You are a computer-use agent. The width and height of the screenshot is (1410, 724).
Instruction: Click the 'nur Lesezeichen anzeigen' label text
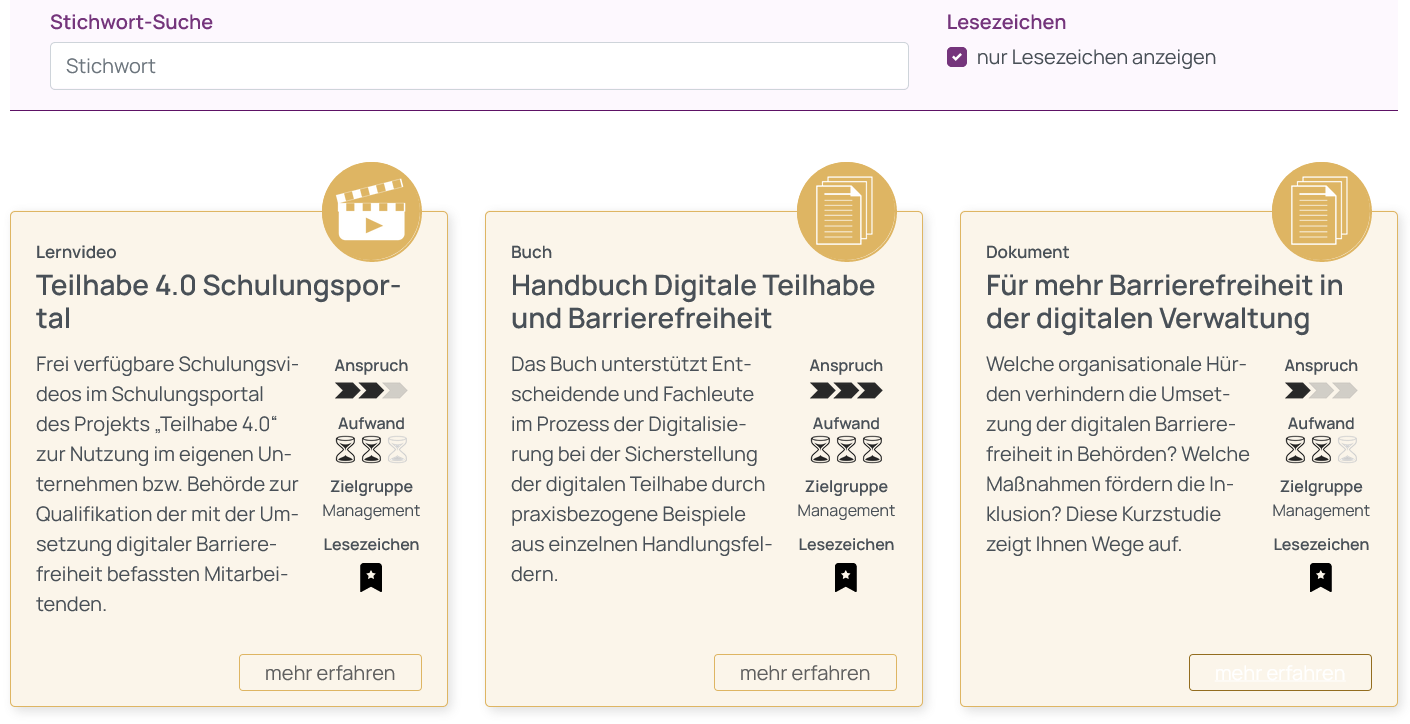pos(1096,57)
